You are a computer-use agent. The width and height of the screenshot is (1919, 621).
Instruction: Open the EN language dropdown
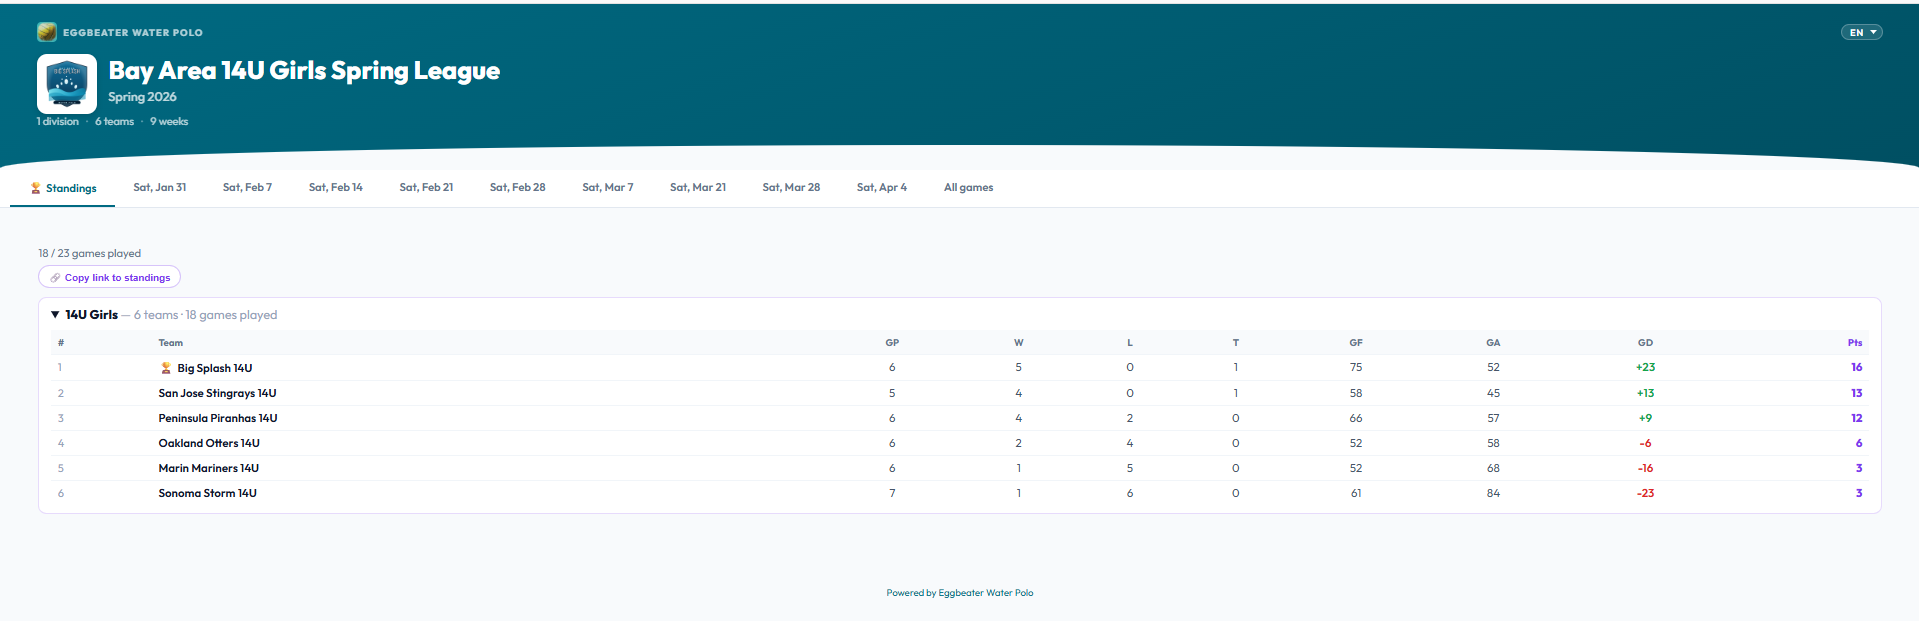click(x=1861, y=32)
